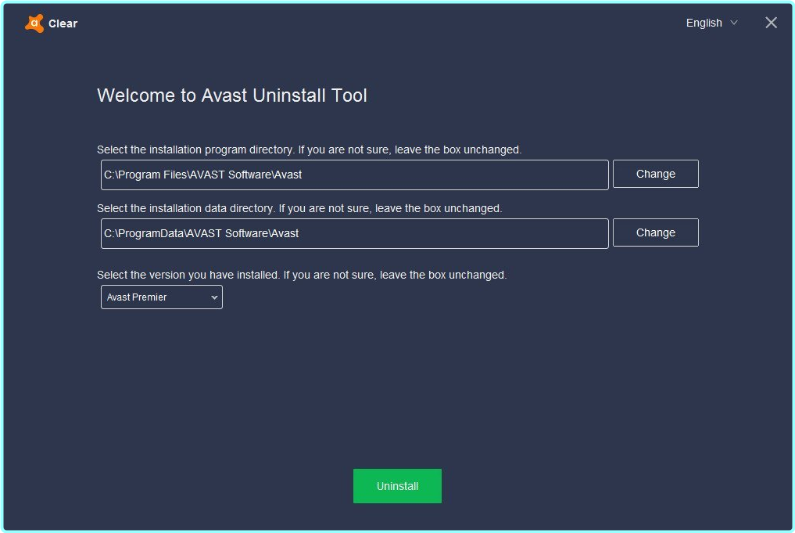Change the installation program directory
Viewport: 795px width, 533px height.
point(656,174)
